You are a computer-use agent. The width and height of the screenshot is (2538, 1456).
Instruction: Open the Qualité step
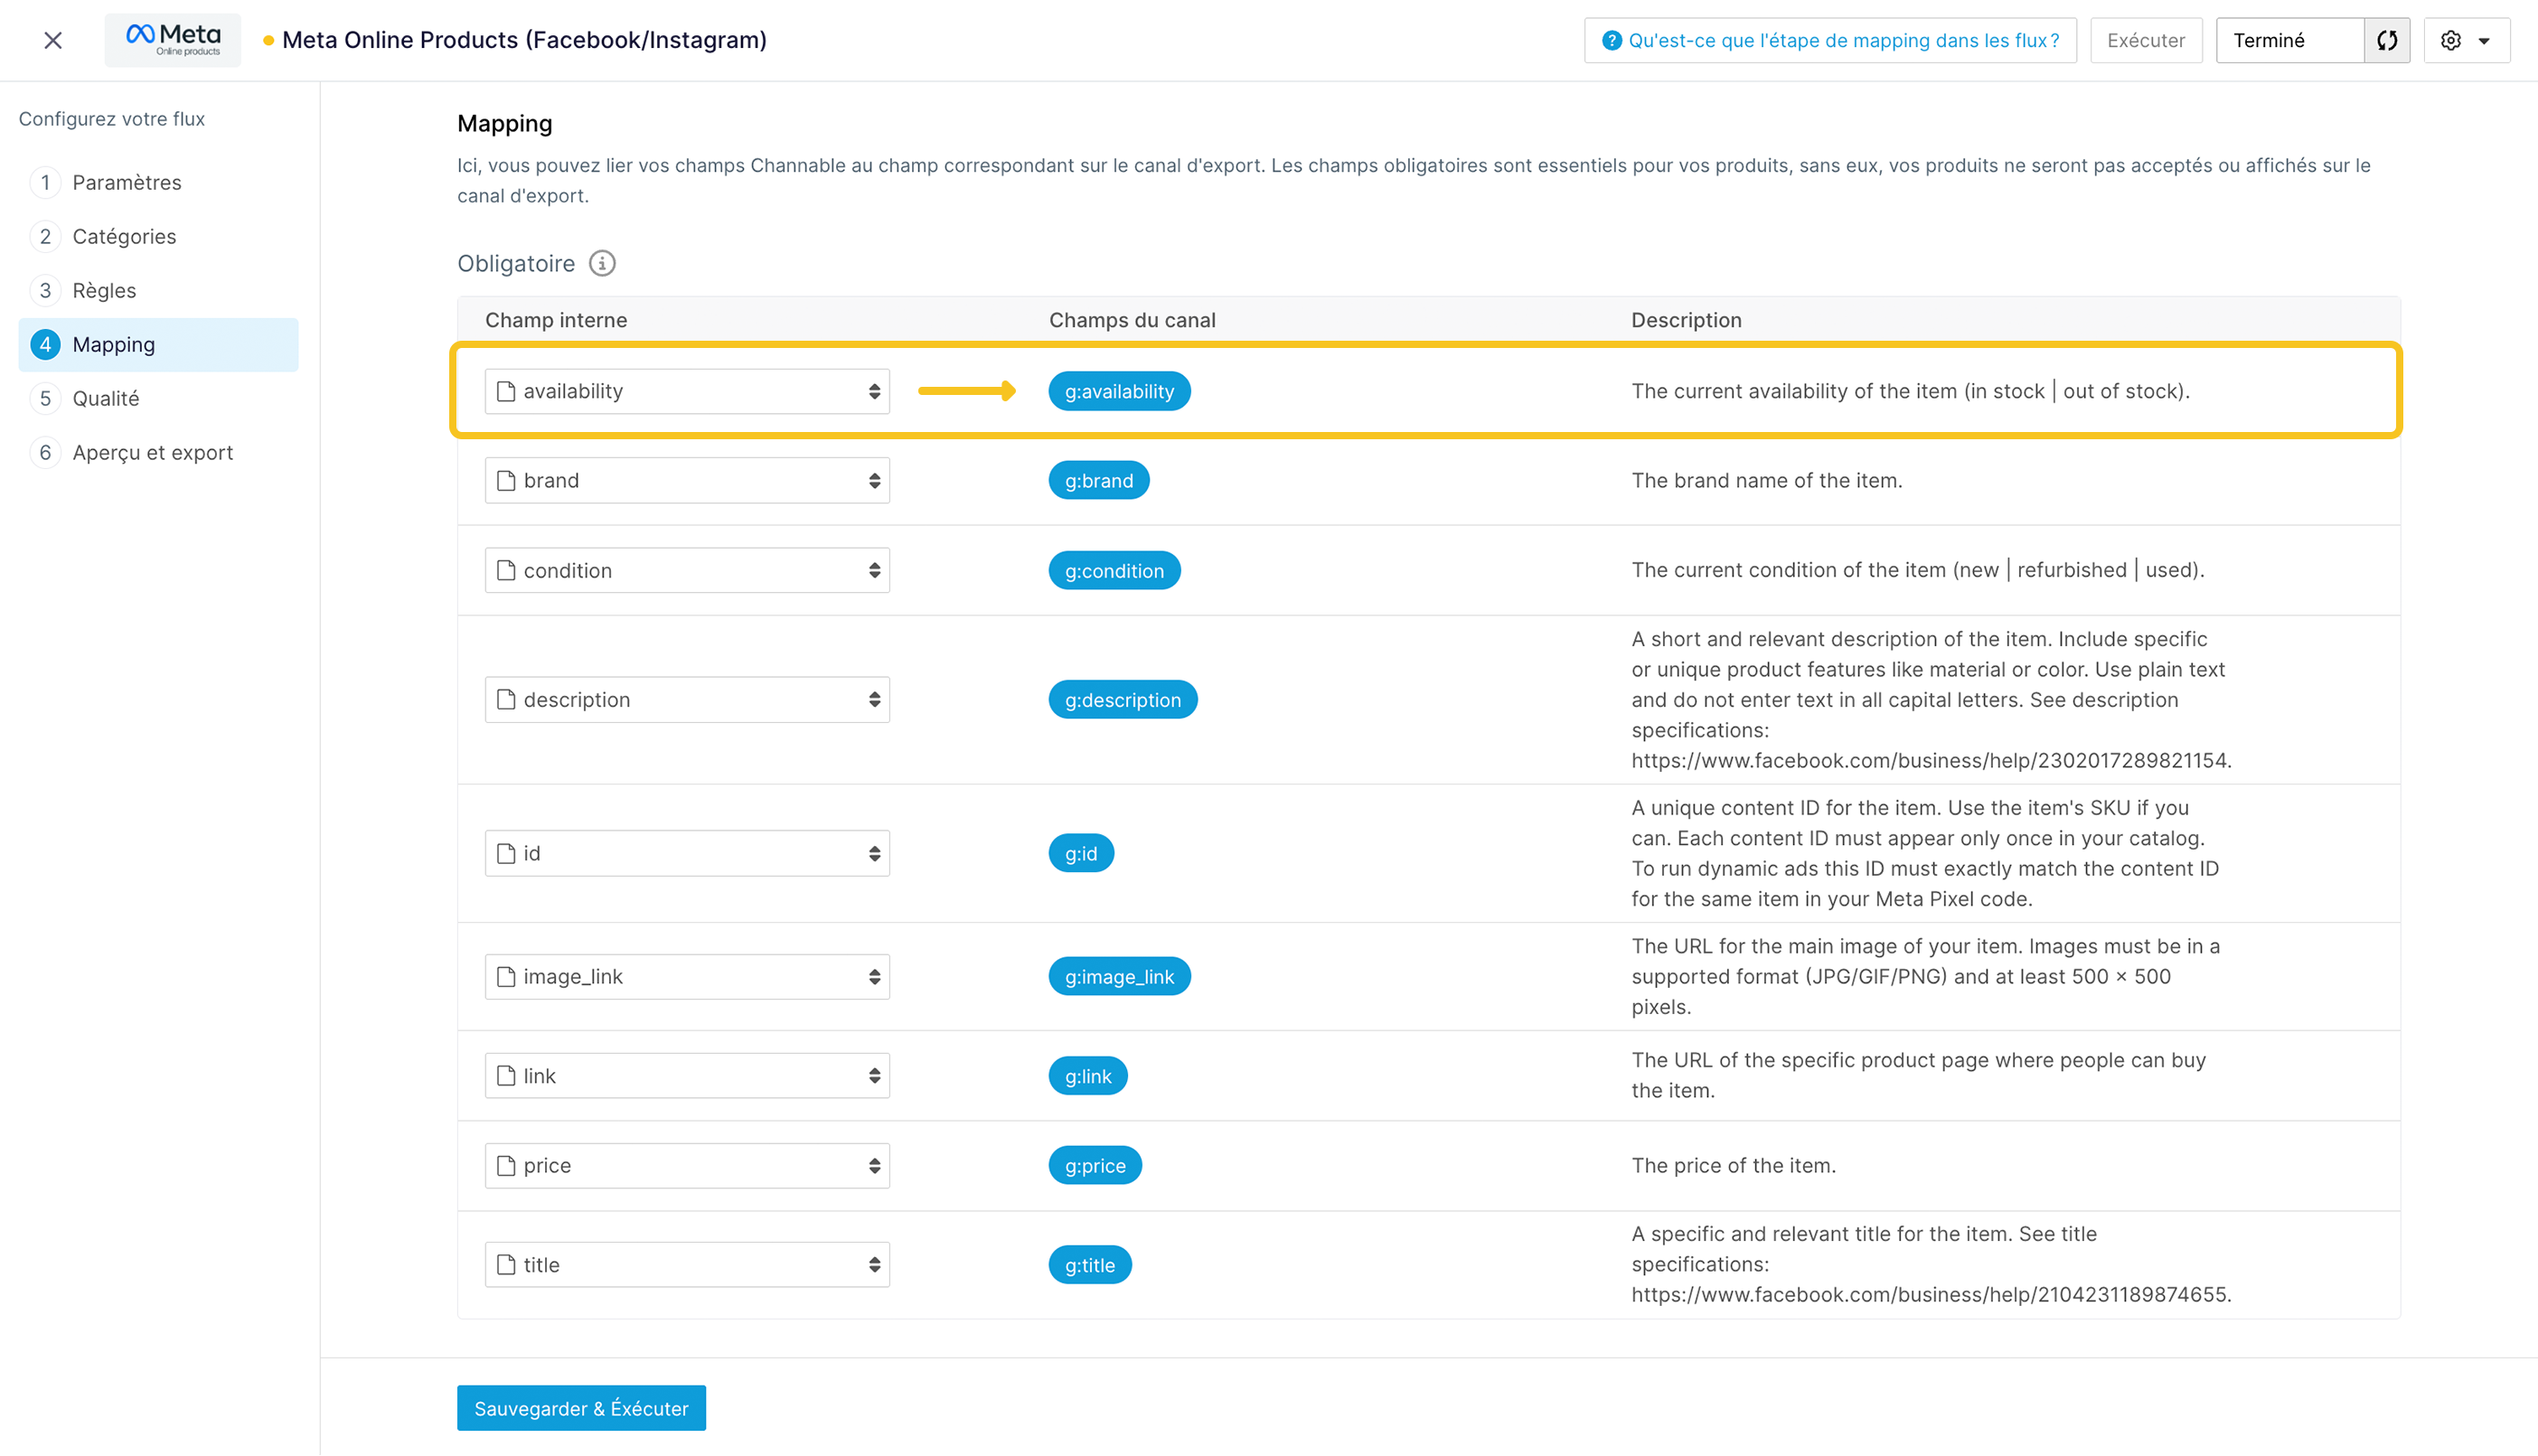tap(106, 399)
